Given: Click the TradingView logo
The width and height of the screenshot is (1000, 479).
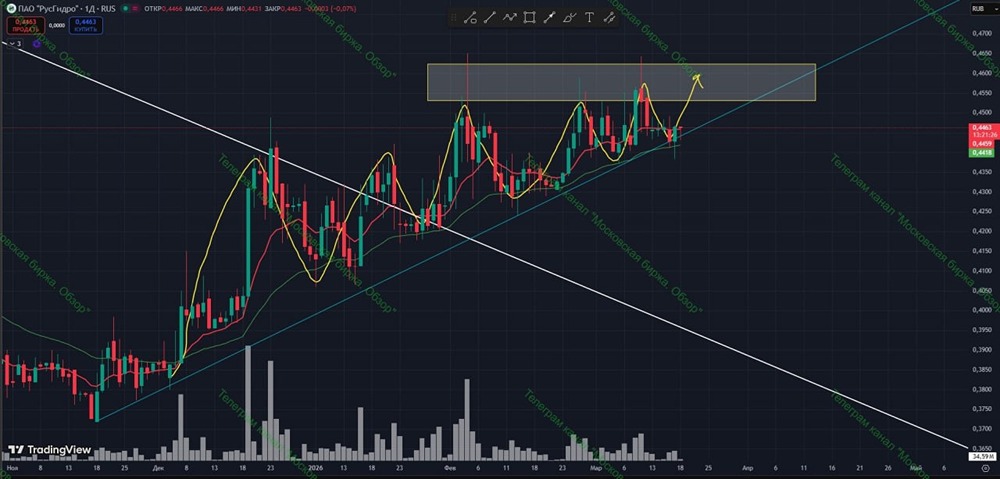Looking at the screenshot, I should click(50, 450).
